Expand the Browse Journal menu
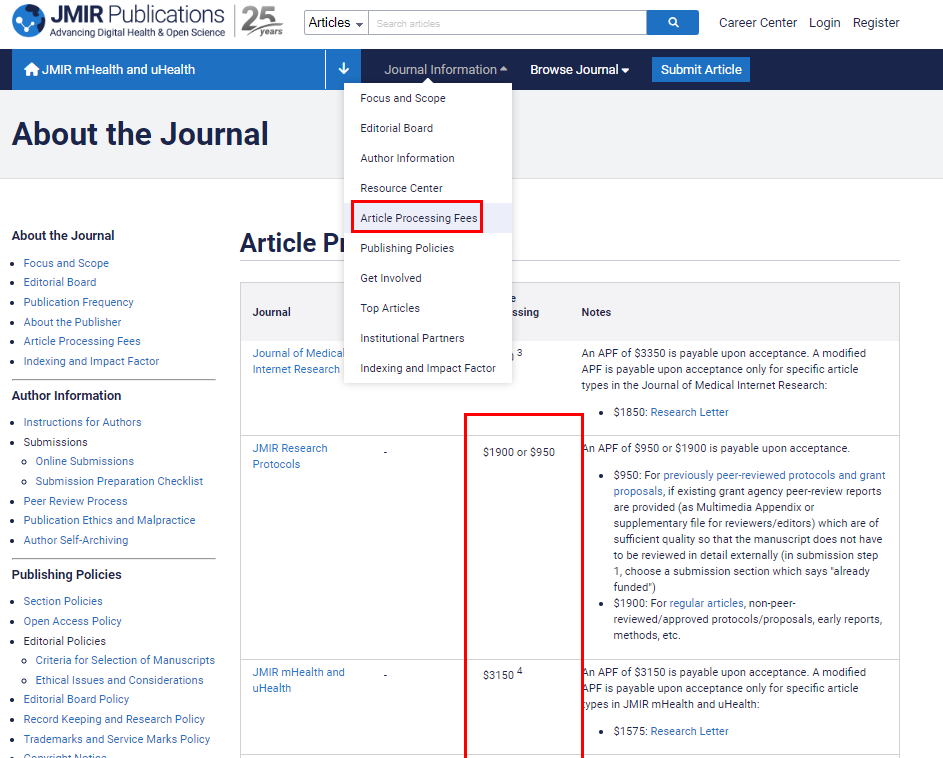Screen dimensions: 943x758 [x=580, y=70]
